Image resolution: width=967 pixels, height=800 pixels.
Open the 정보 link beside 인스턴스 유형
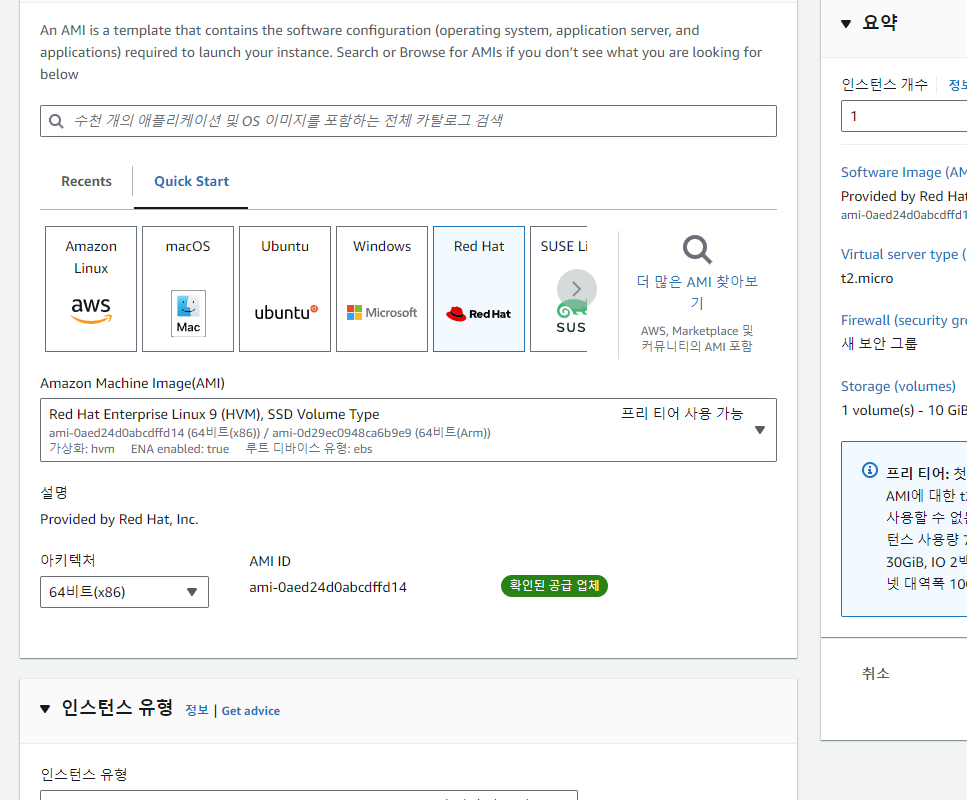click(x=197, y=711)
